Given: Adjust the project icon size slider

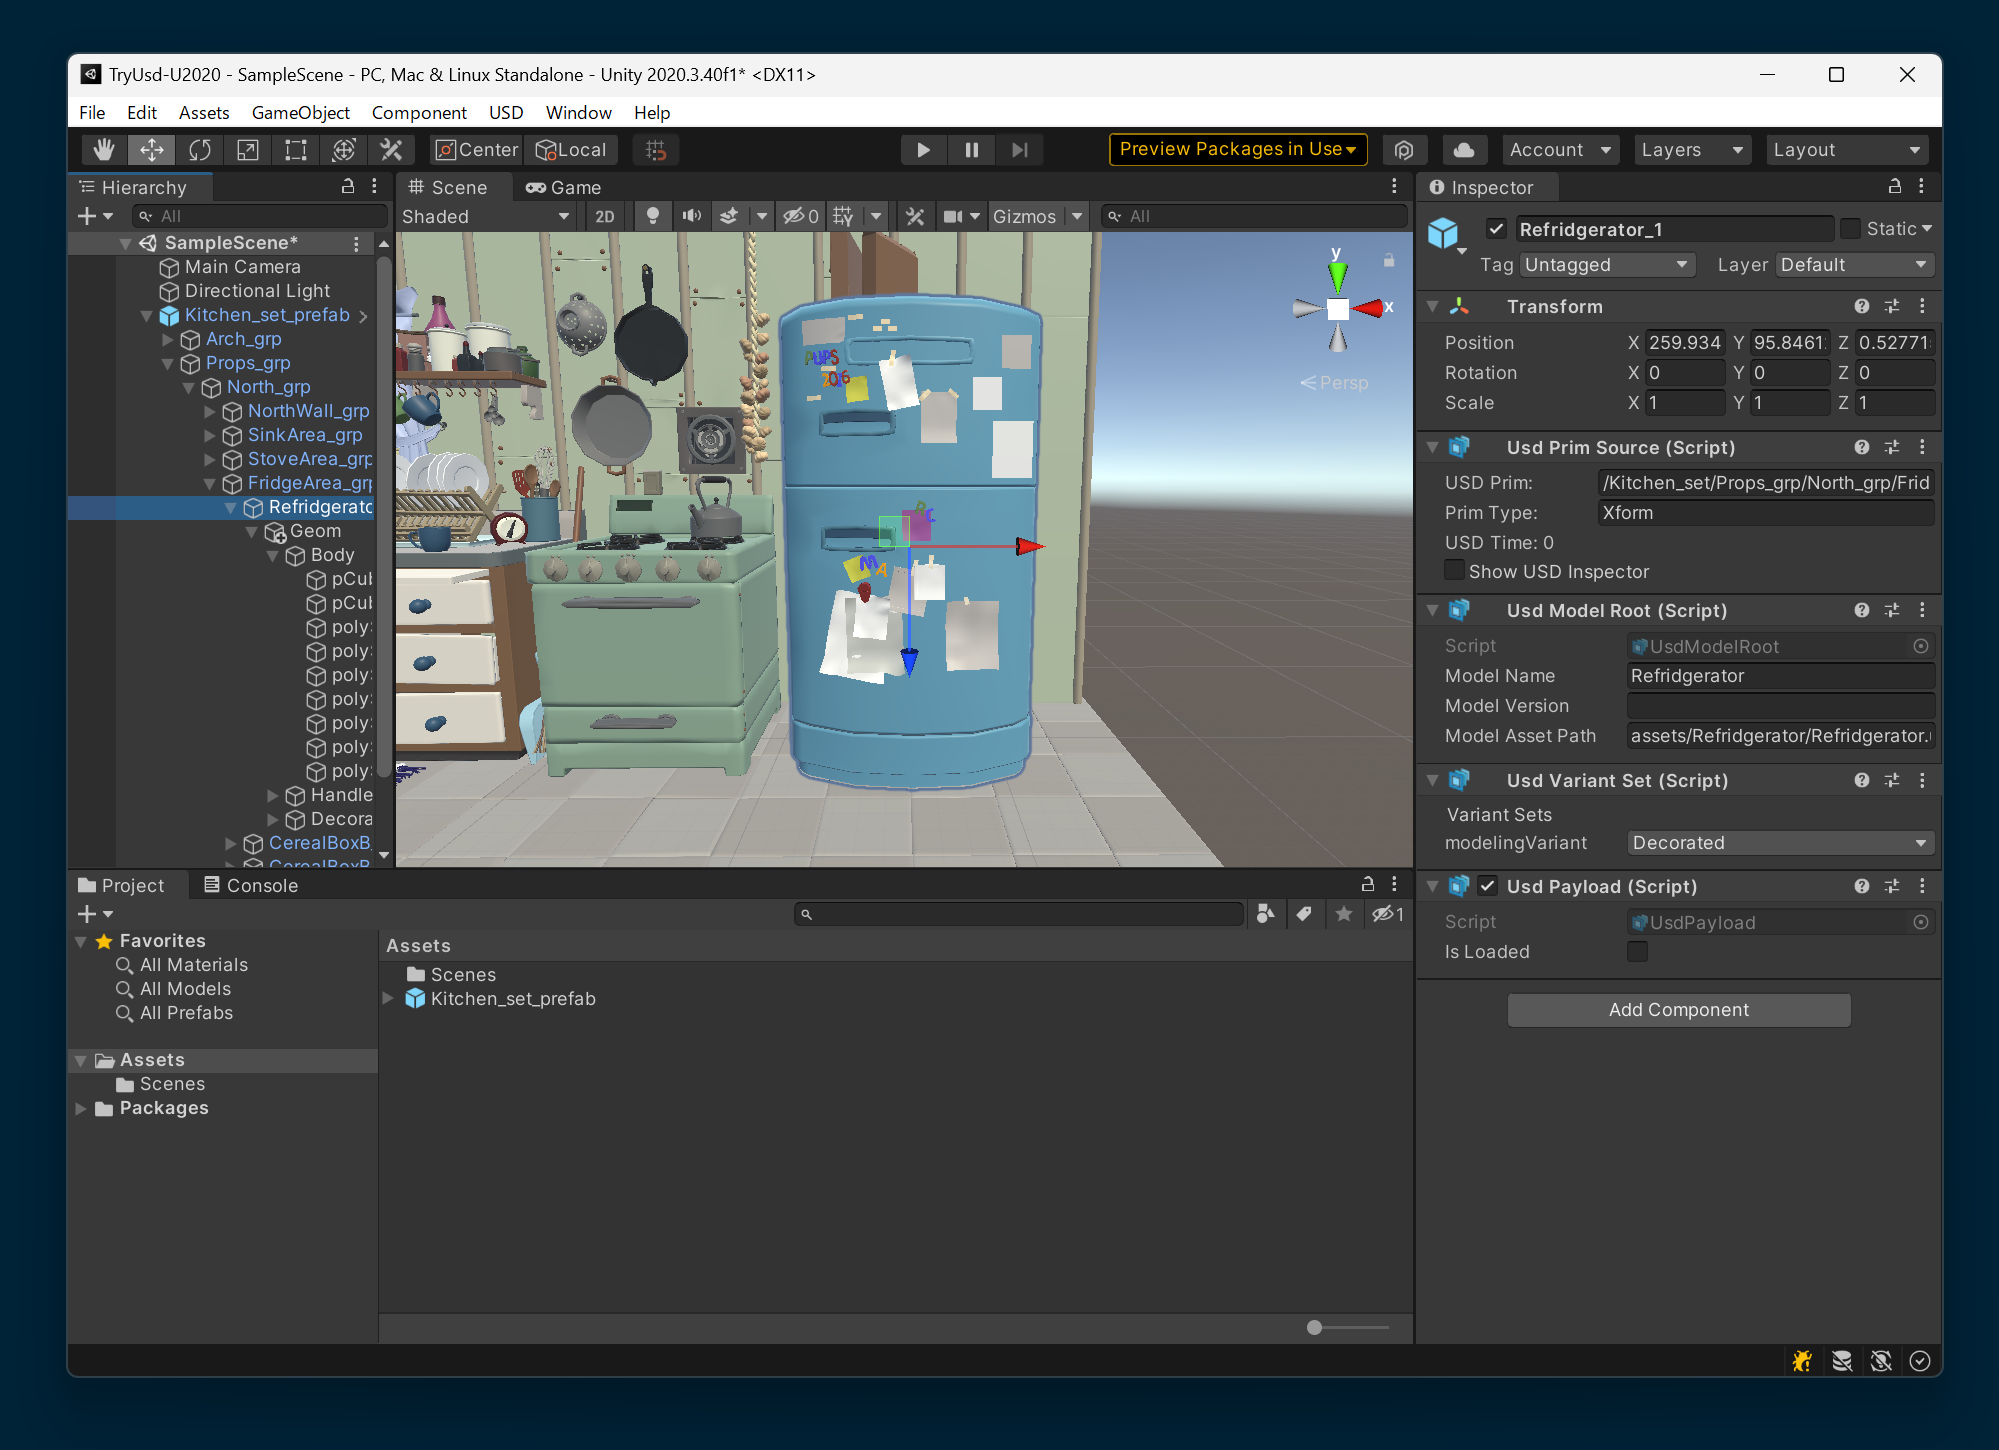Looking at the screenshot, I should 1315,1327.
